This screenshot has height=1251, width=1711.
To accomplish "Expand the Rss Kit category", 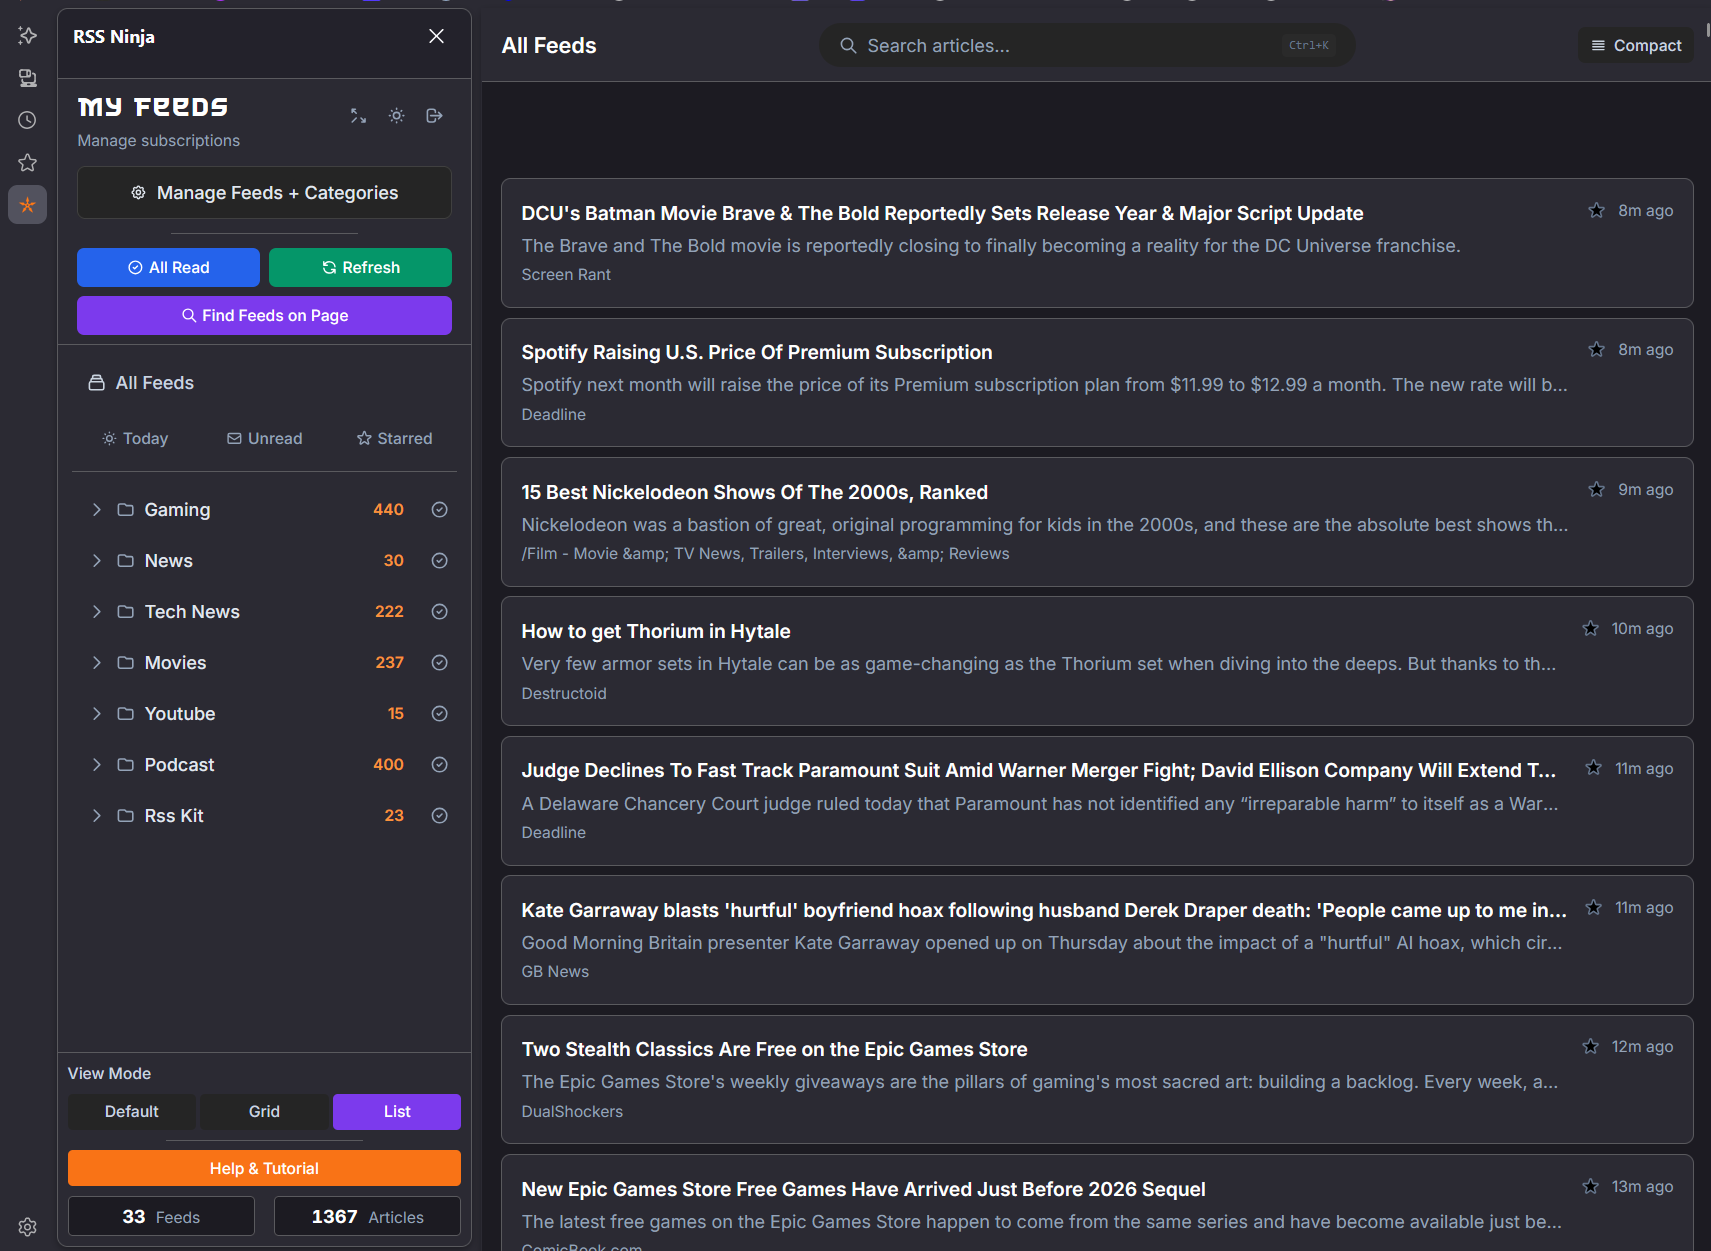I will 96,815.
